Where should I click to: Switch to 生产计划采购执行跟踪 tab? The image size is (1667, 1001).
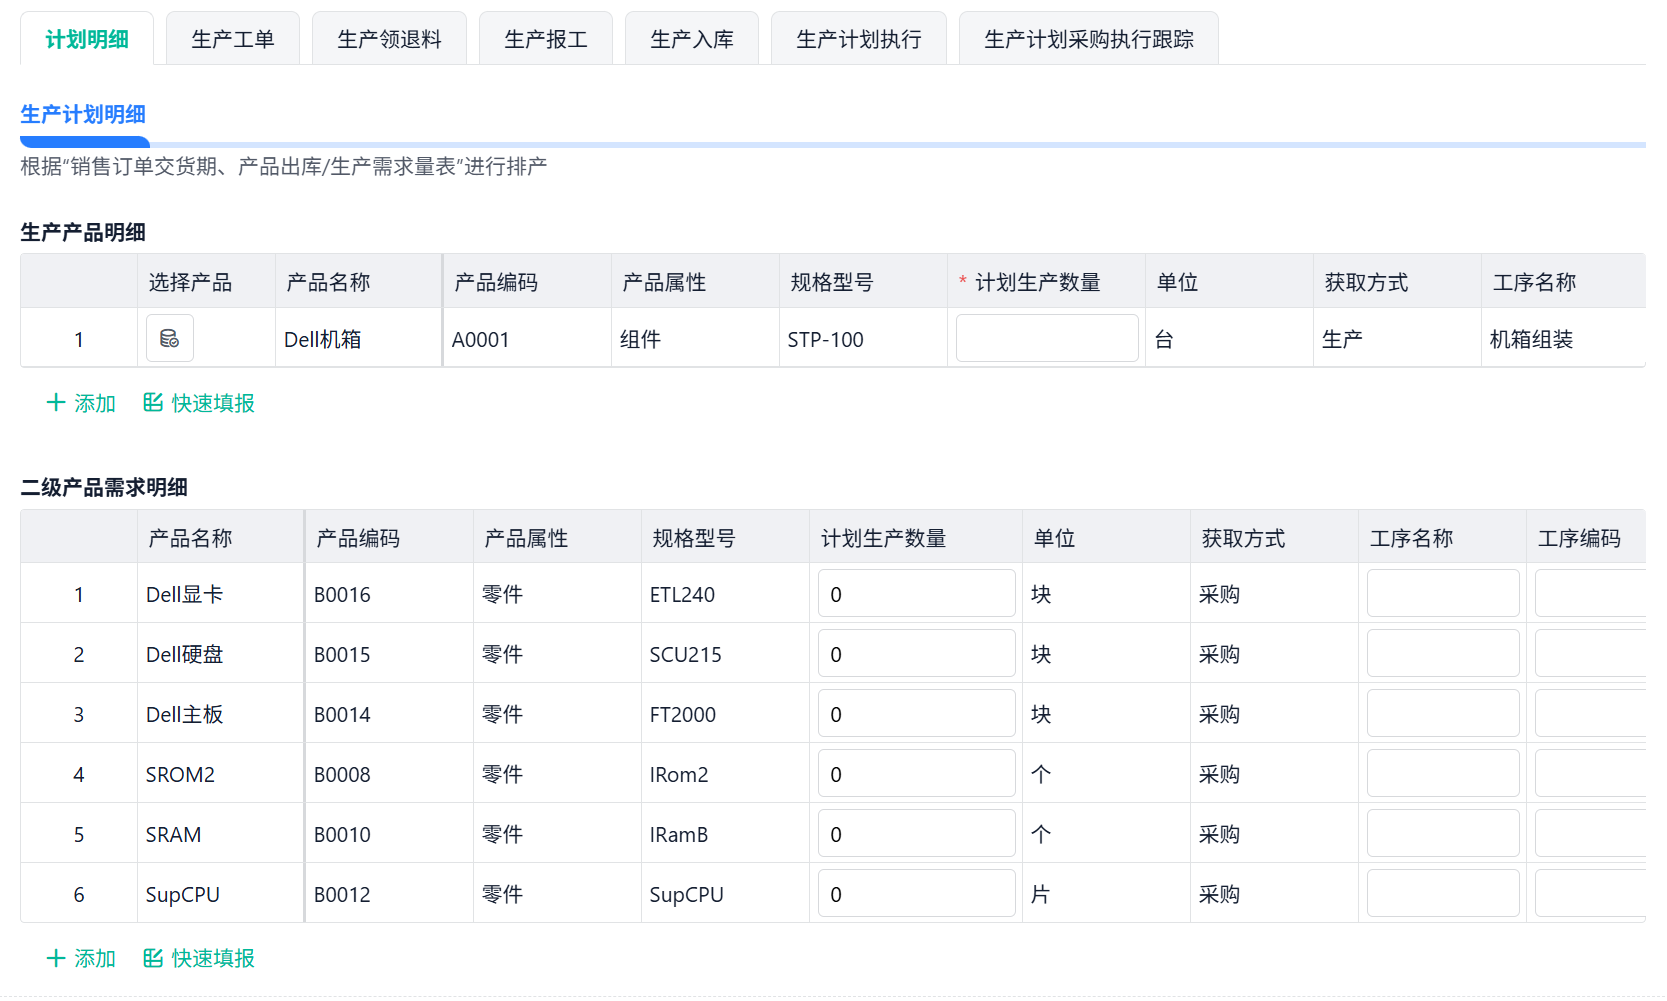click(x=1089, y=39)
